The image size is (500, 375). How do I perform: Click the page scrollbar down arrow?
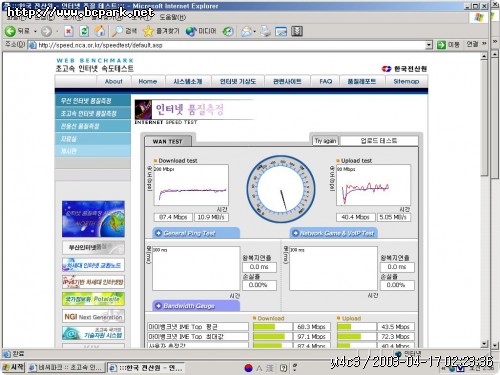[485, 344]
